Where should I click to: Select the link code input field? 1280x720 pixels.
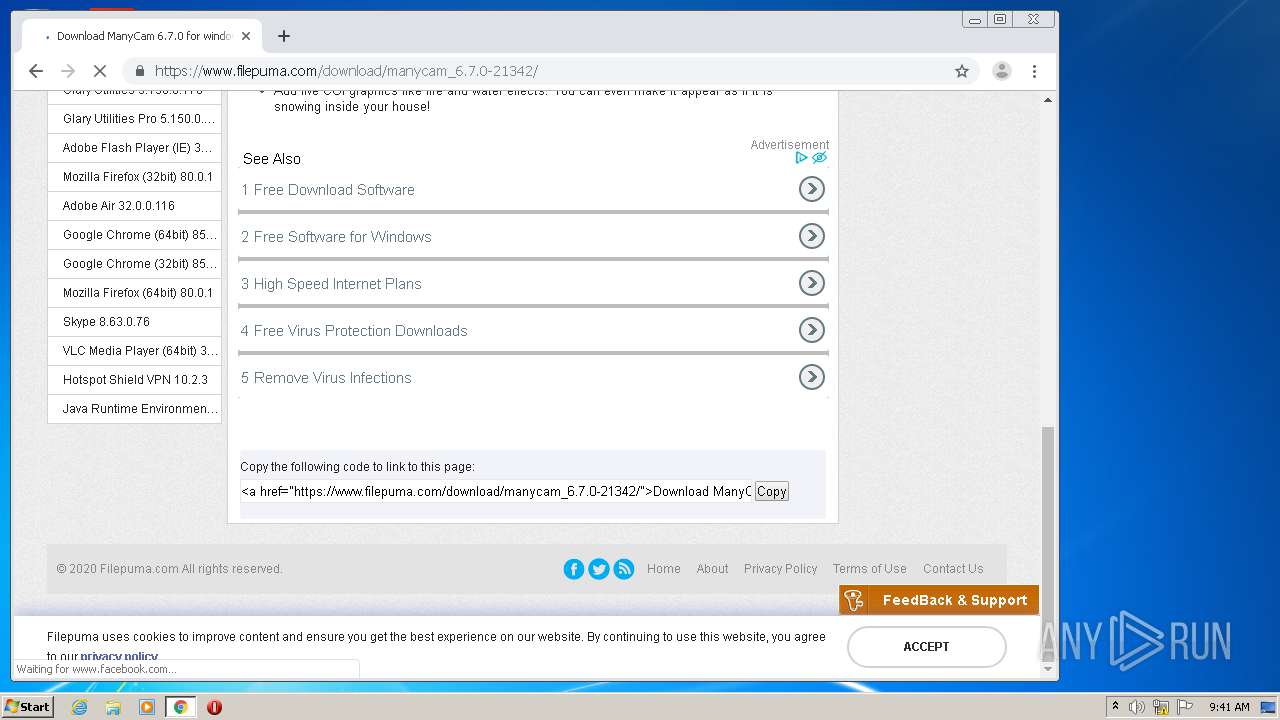pos(496,491)
